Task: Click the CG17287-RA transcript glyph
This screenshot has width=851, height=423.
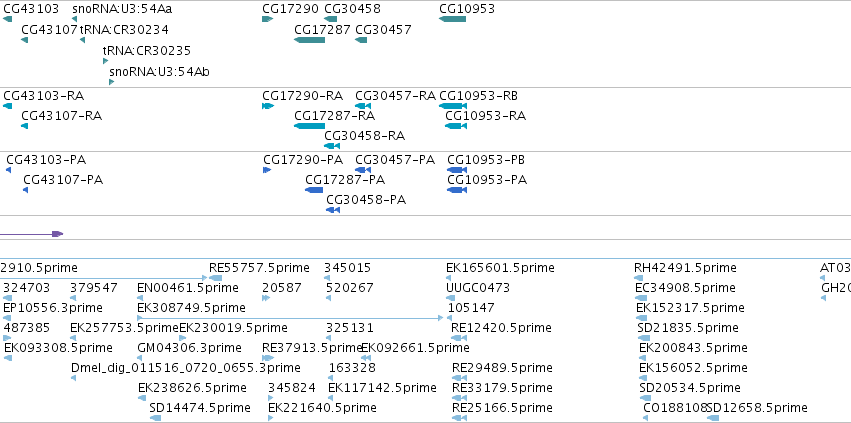Action: pos(309,126)
